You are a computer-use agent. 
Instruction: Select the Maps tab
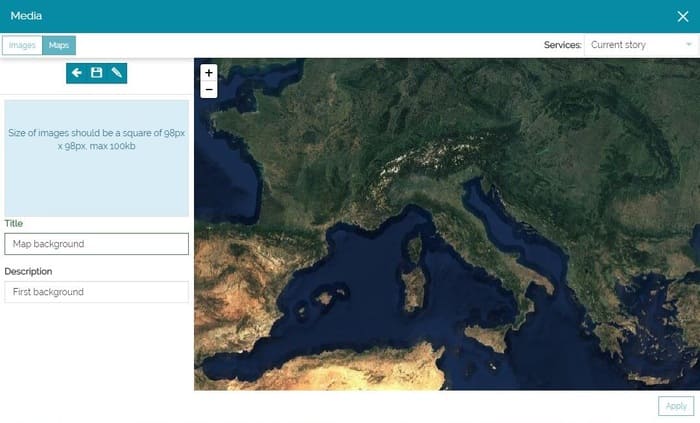59,45
